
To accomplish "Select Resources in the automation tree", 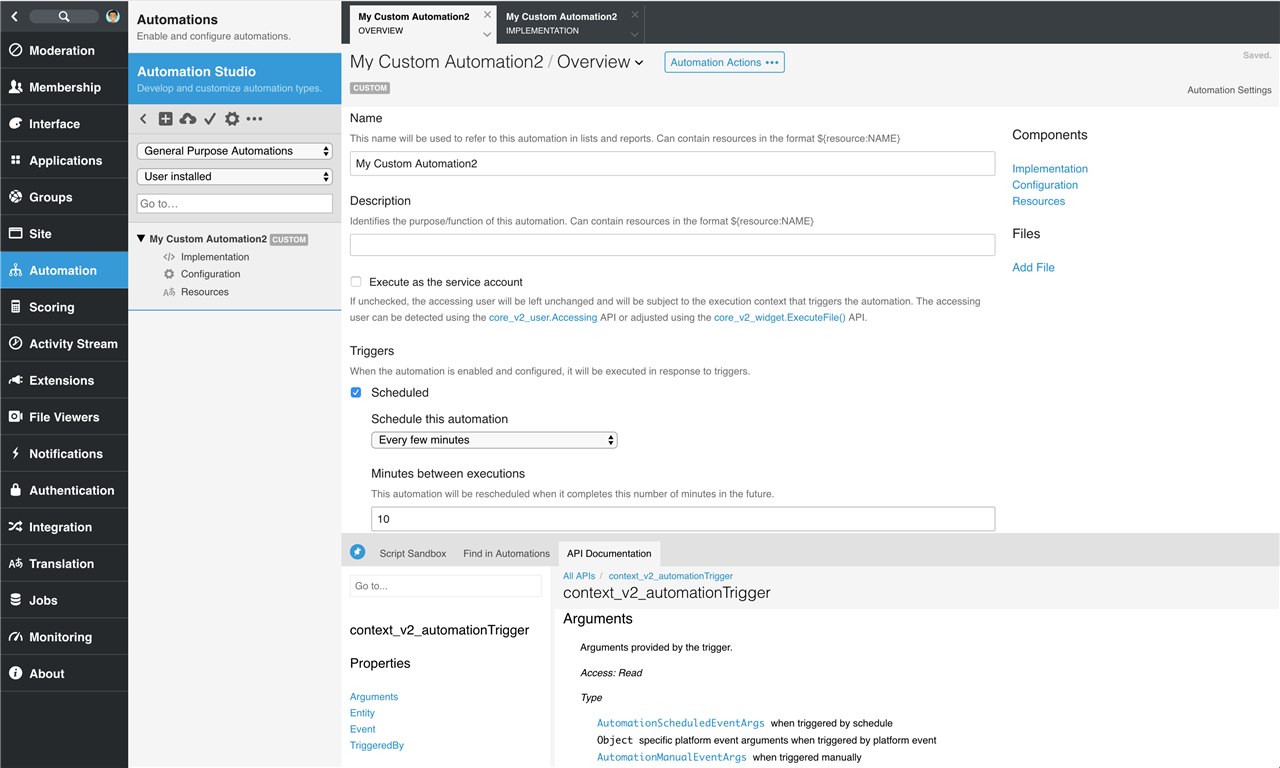I will tap(205, 292).
